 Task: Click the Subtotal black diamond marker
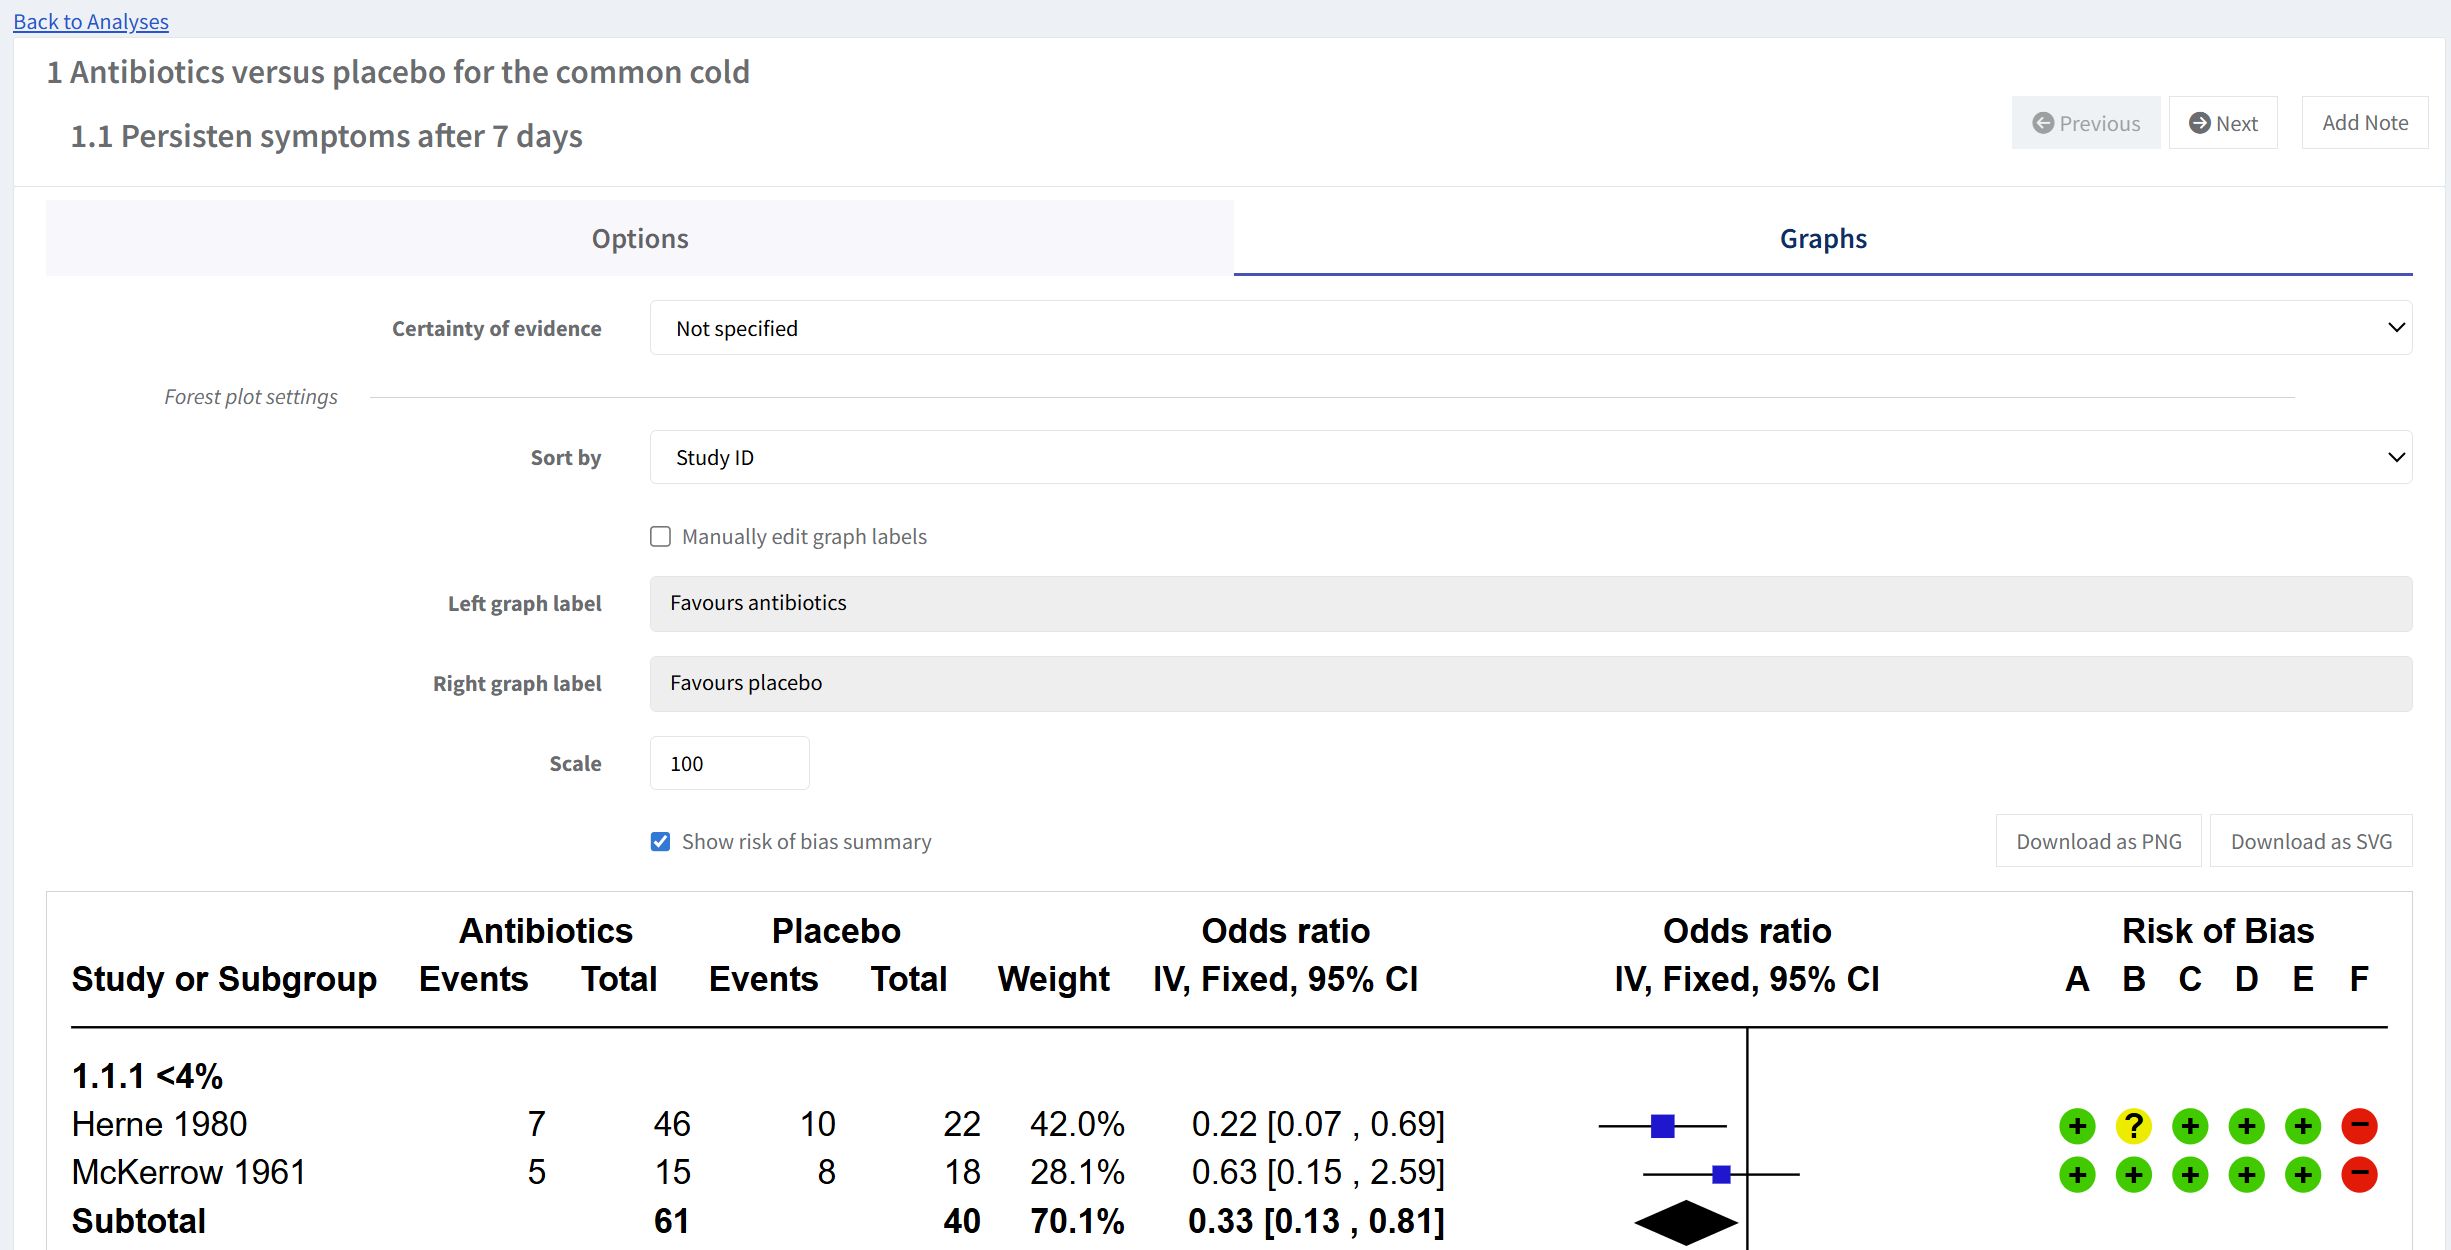[1686, 1221]
